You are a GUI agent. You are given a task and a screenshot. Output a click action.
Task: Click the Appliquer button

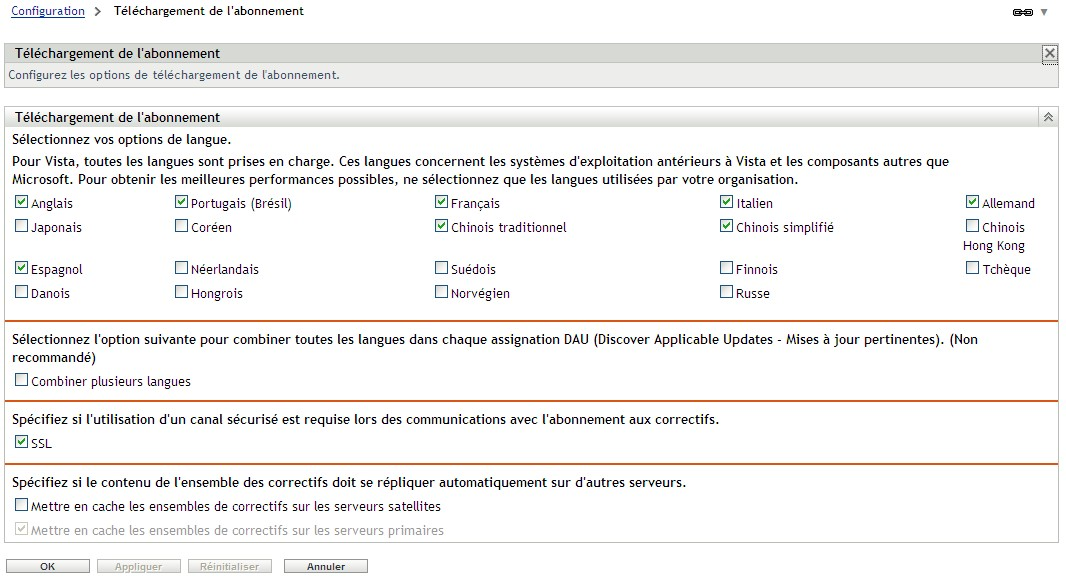[x=138, y=565]
